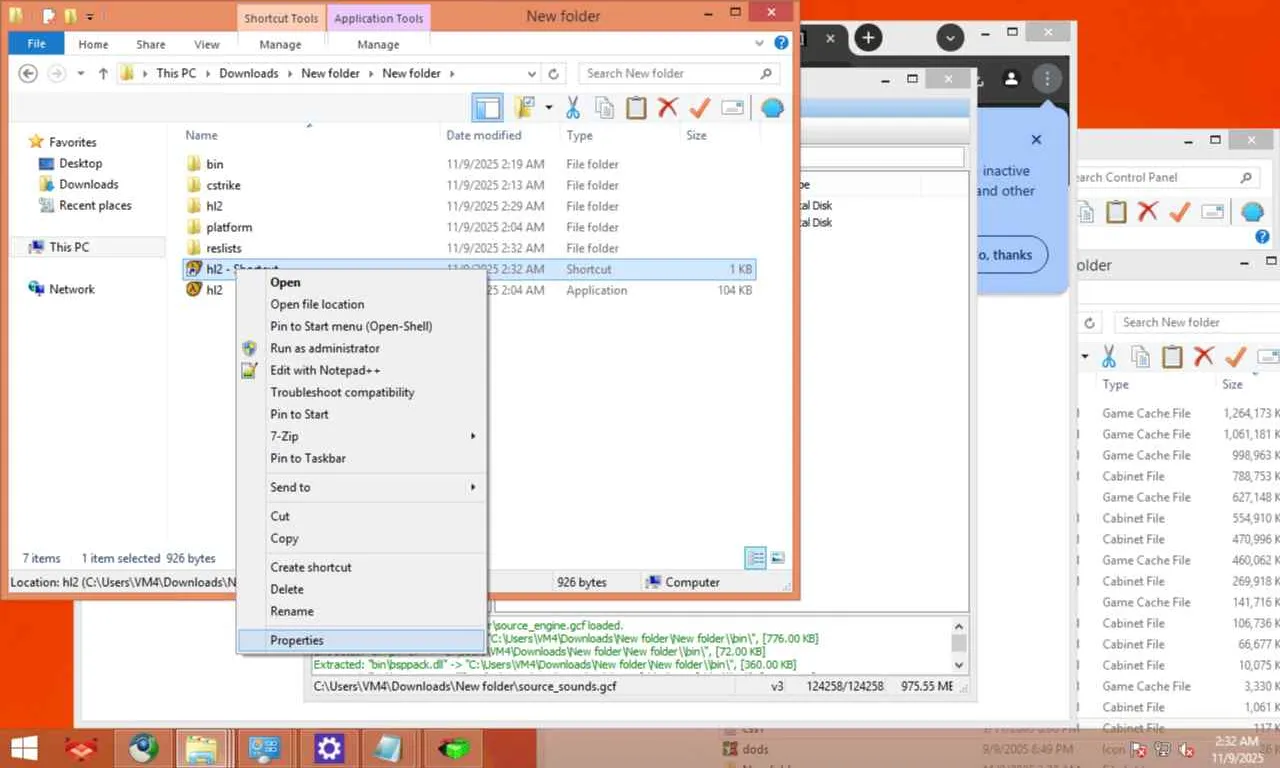
Task: Select Network in the navigation pane
Action: (x=72, y=289)
